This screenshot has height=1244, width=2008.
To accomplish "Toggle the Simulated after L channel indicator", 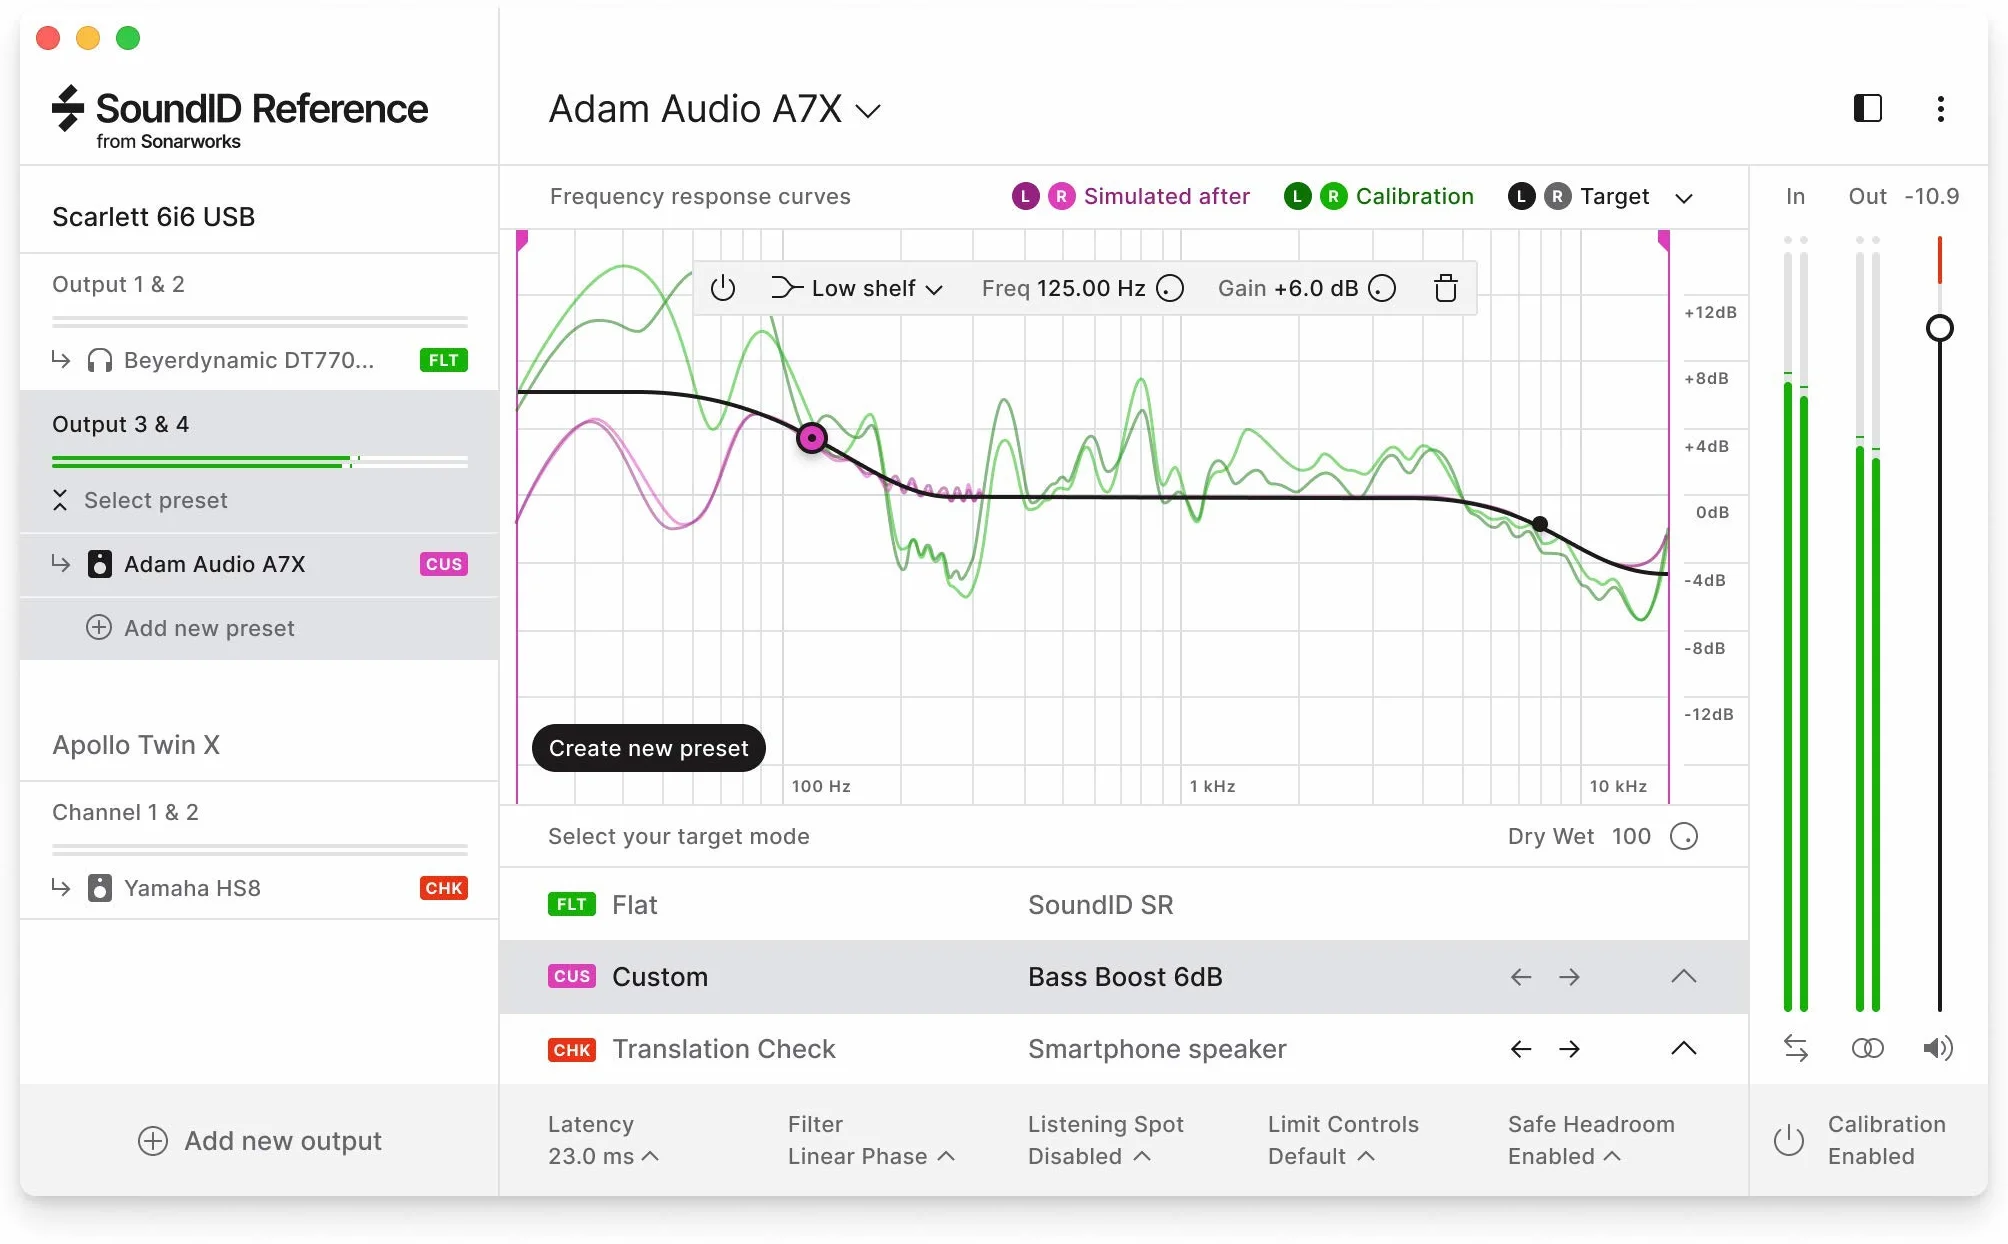I will coord(1025,196).
